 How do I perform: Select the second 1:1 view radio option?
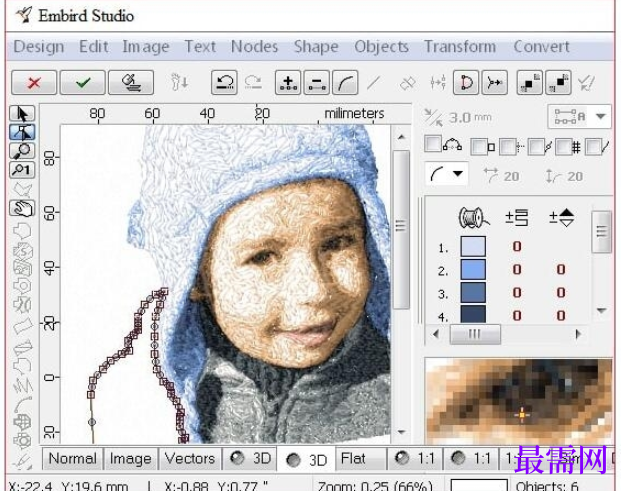(x=458, y=458)
